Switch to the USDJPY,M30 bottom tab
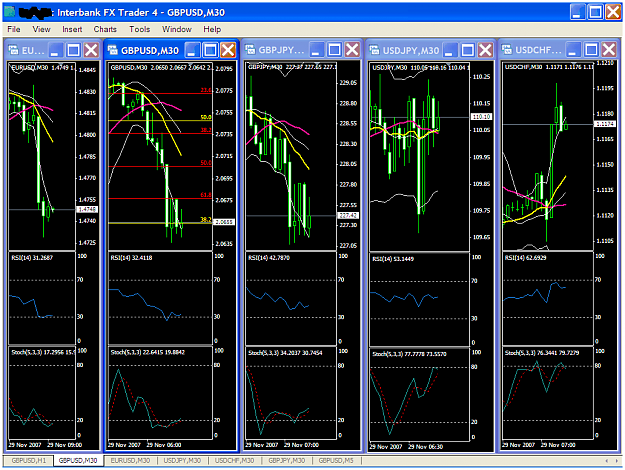Screen dimensions: 625x470 [x=182, y=460]
